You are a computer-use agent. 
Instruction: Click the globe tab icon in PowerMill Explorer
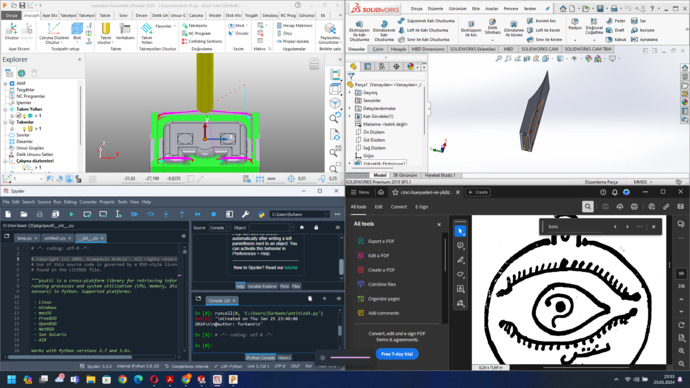22,73
